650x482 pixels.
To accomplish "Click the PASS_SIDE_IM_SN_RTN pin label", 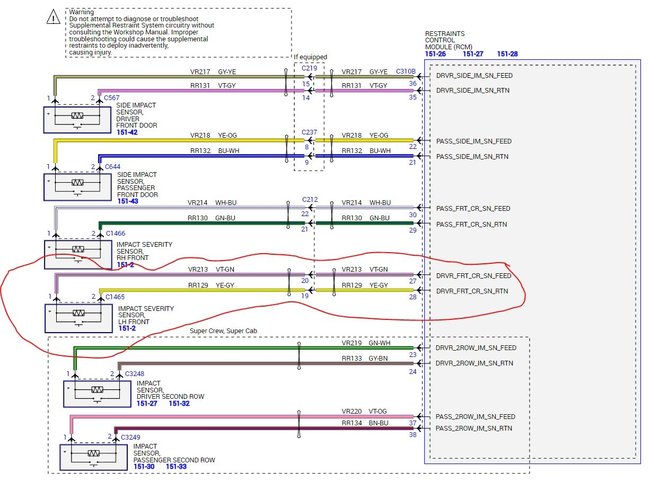I will [x=472, y=157].
